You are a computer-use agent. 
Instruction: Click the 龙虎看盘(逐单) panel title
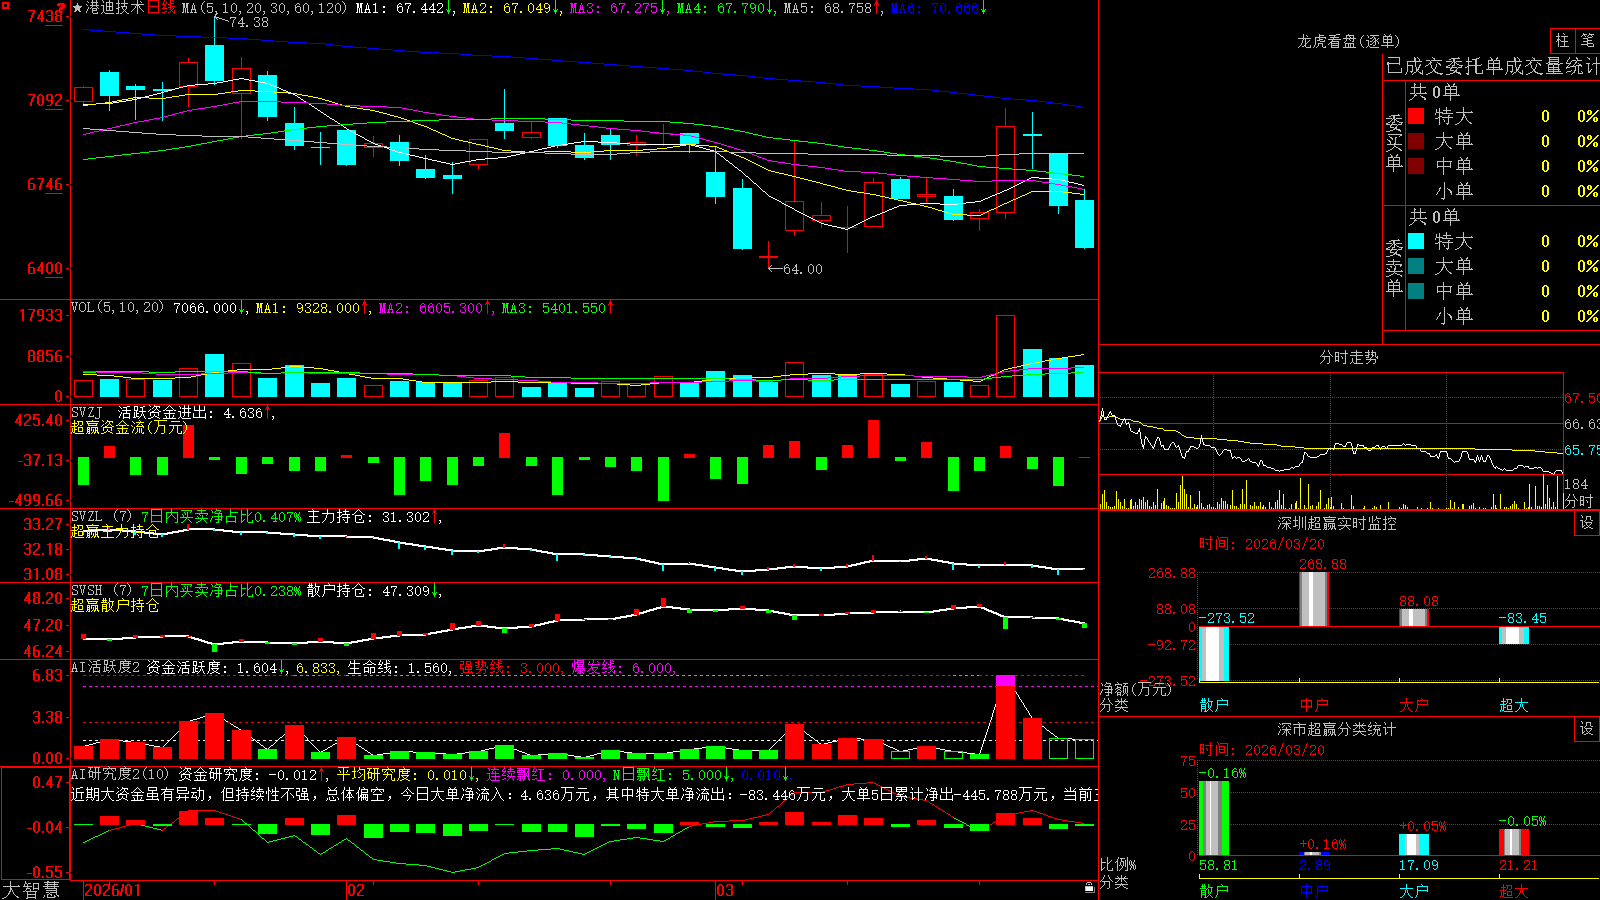click(1349, 41)
